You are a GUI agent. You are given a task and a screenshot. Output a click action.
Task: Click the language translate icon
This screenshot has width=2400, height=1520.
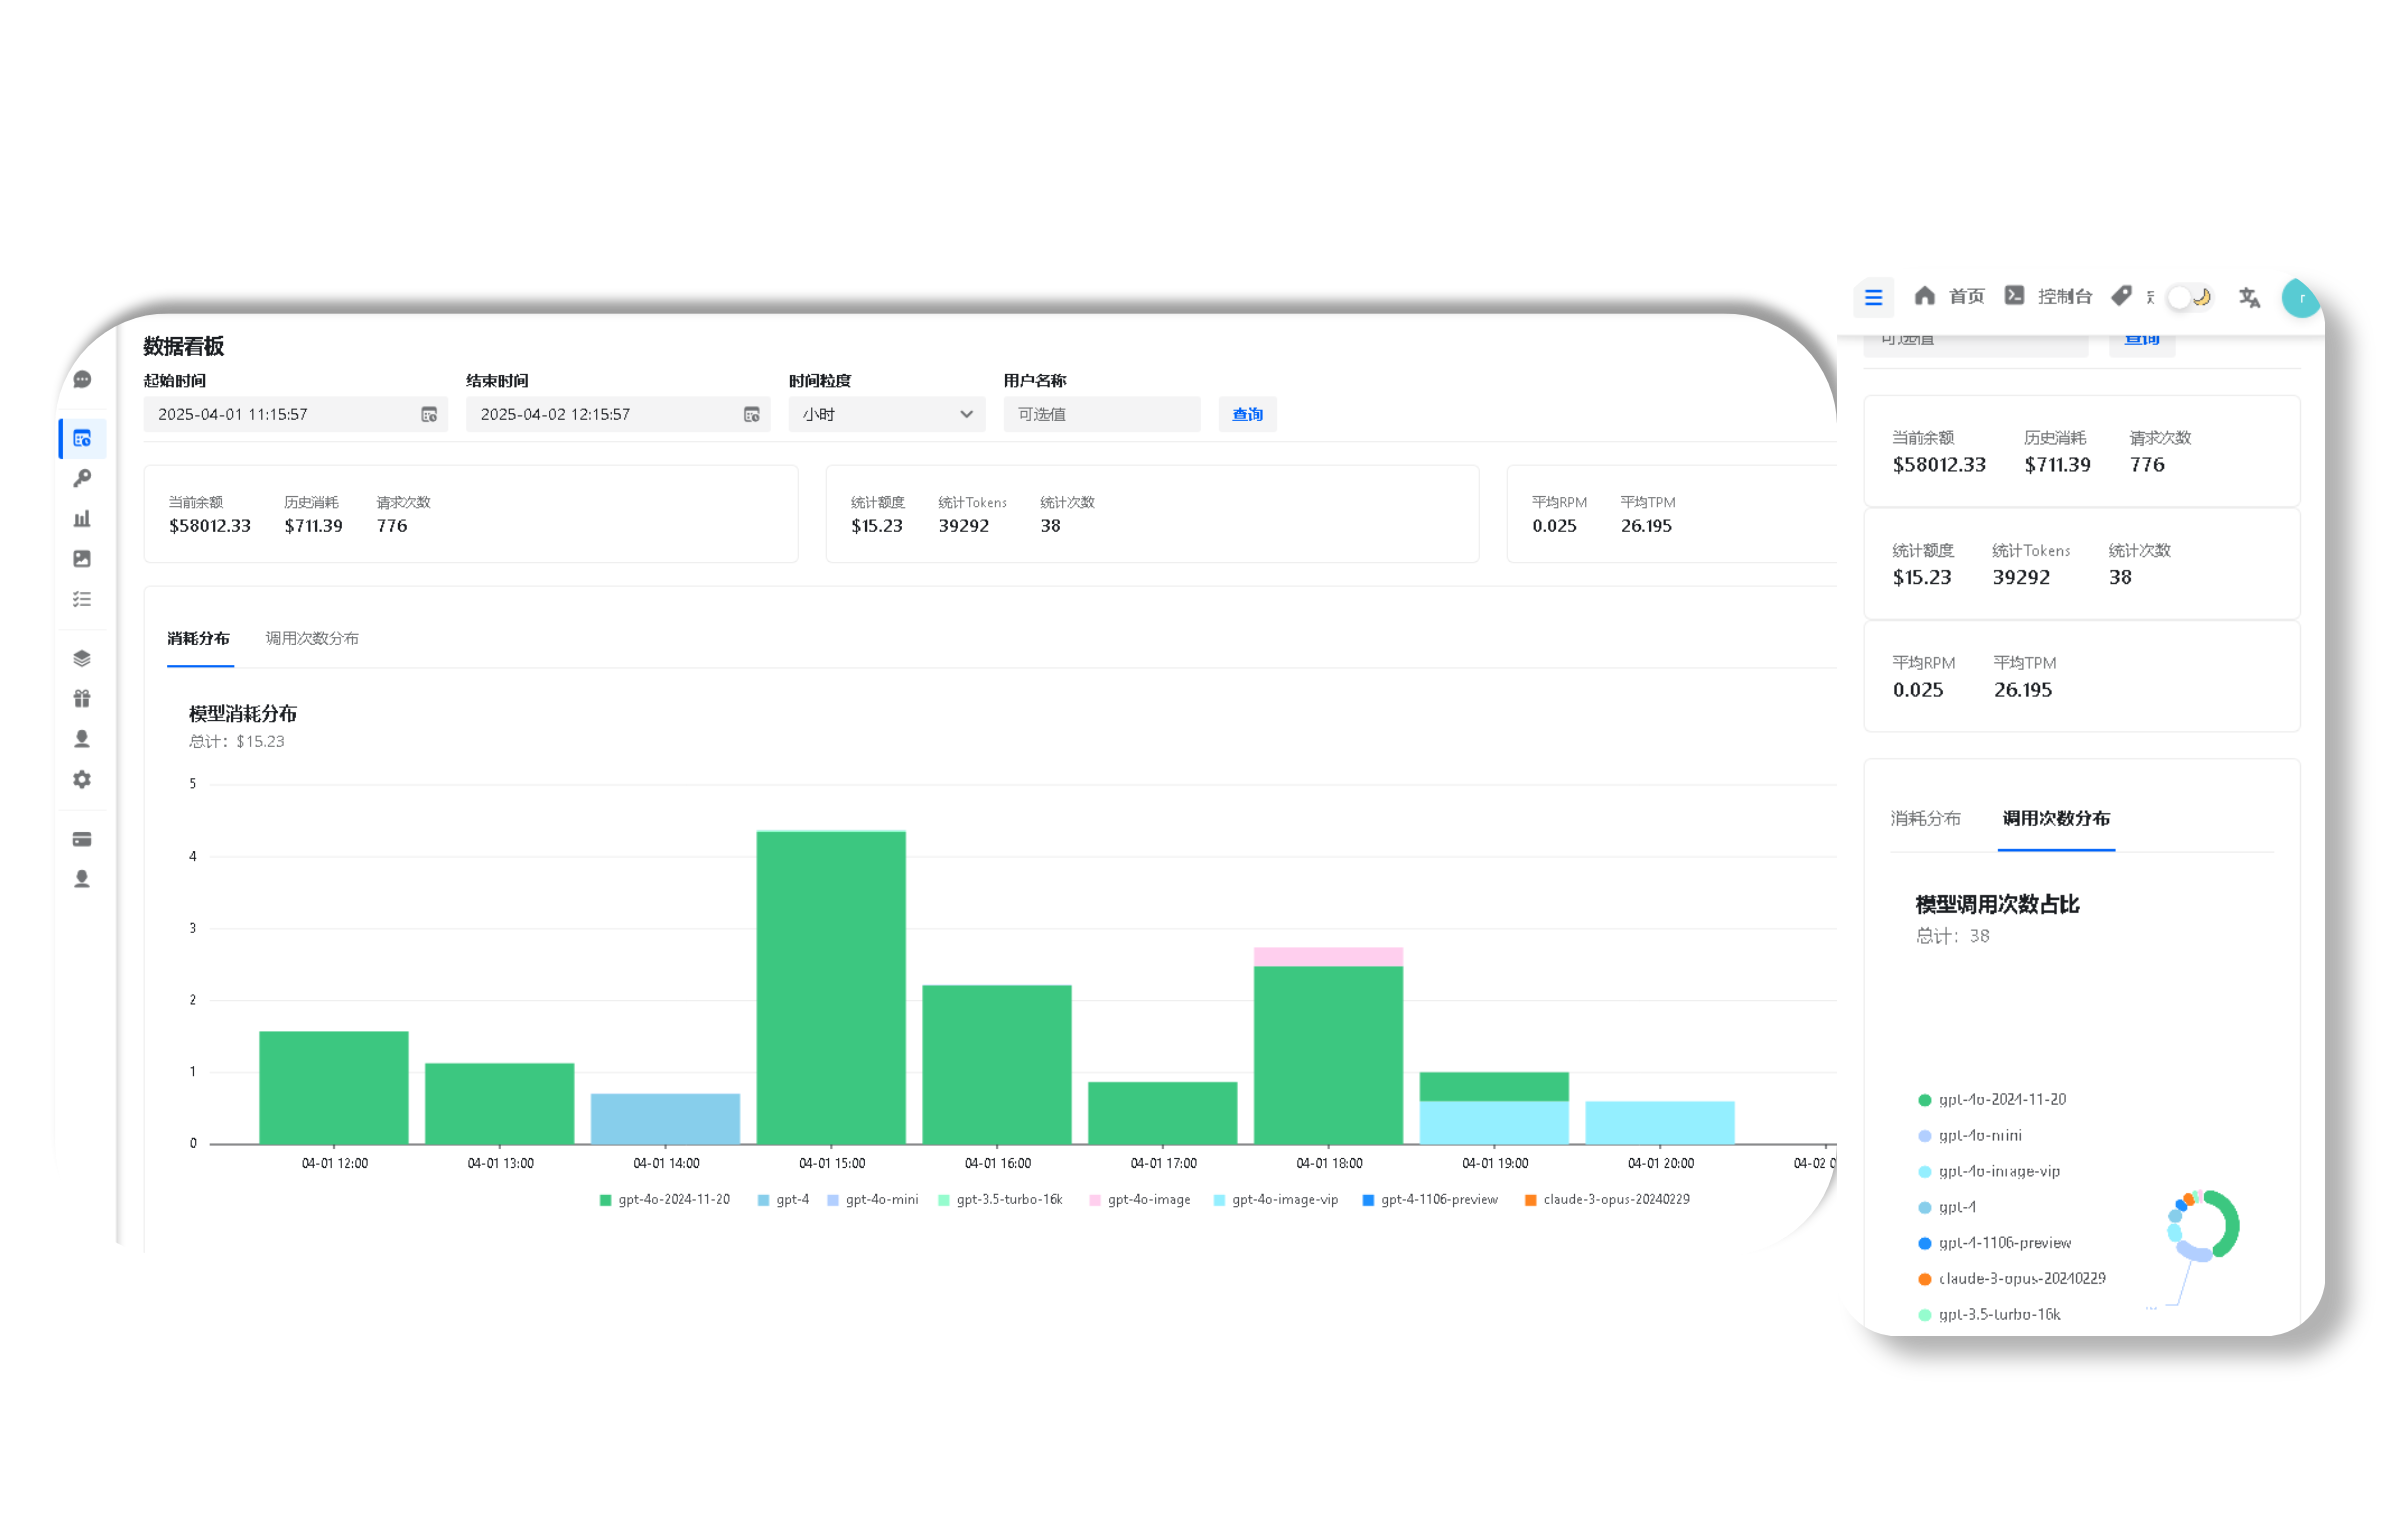pyautogui.click(x=2249, y=297)
